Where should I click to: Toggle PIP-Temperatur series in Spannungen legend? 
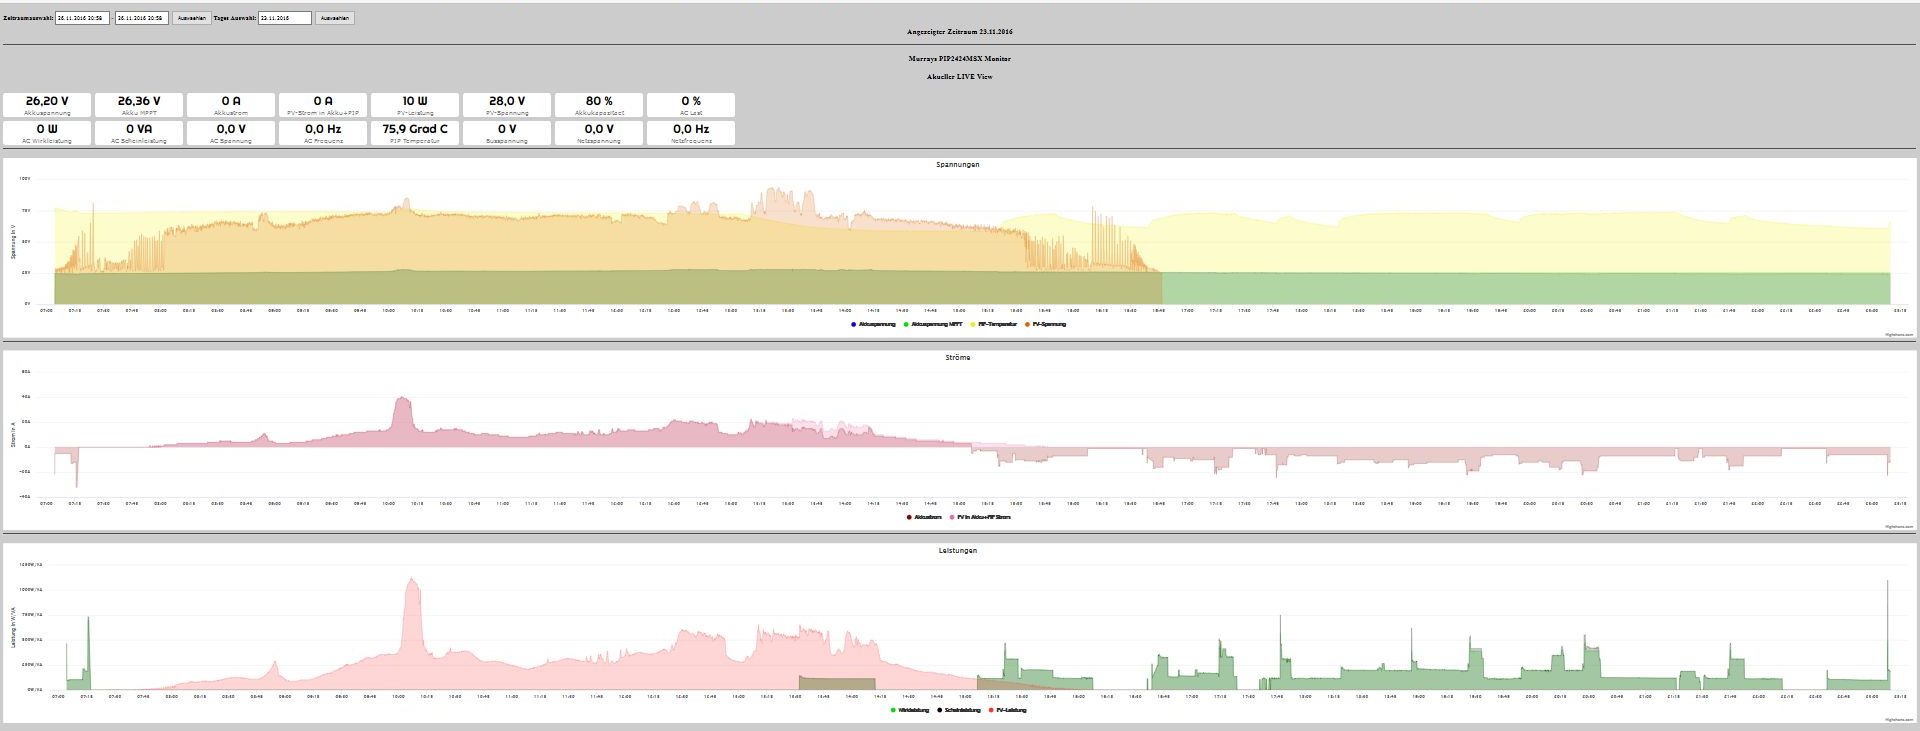pyautogui.click(x=994, y=324)
